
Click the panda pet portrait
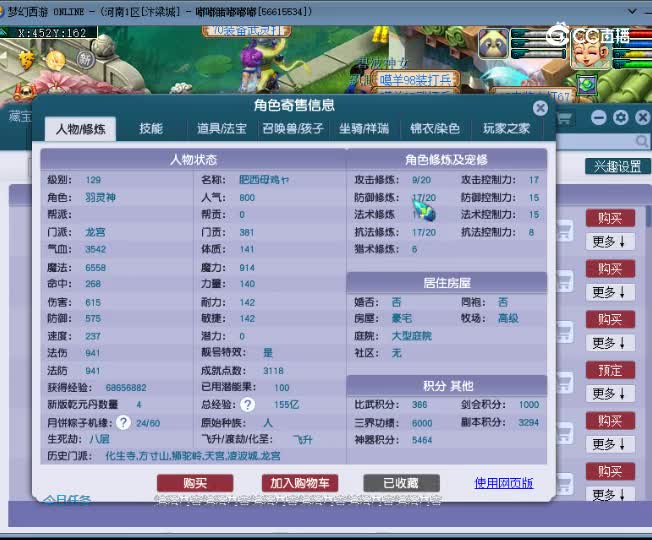[x=494, y=43]
